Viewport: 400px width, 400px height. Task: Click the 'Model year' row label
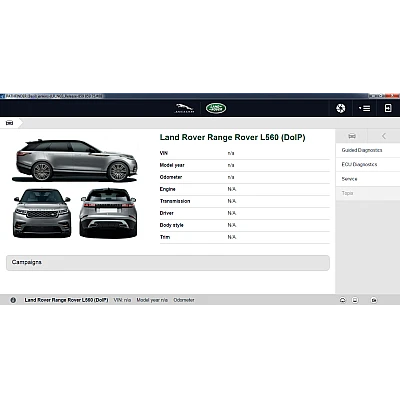click(172, 165)
